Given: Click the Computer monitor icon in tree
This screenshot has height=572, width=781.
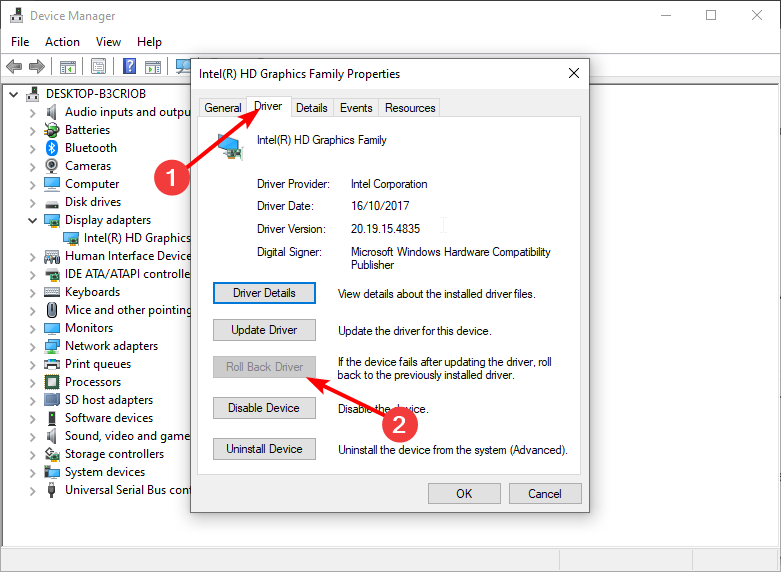Looking at the screenshot, I should point(52,184).
